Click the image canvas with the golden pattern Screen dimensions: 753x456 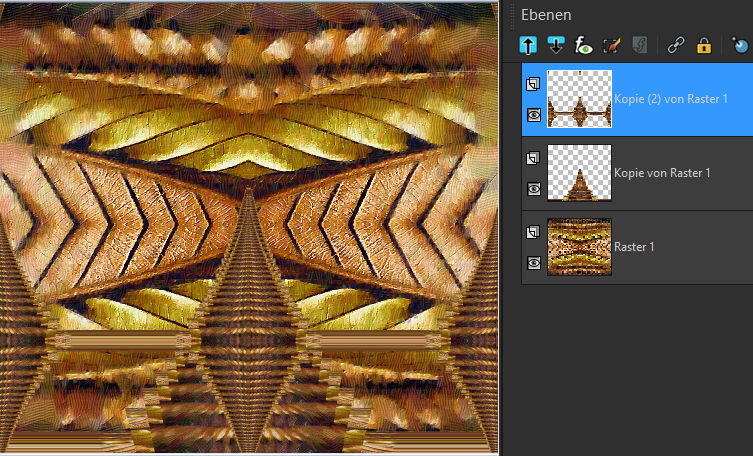[x=249, y=228]
